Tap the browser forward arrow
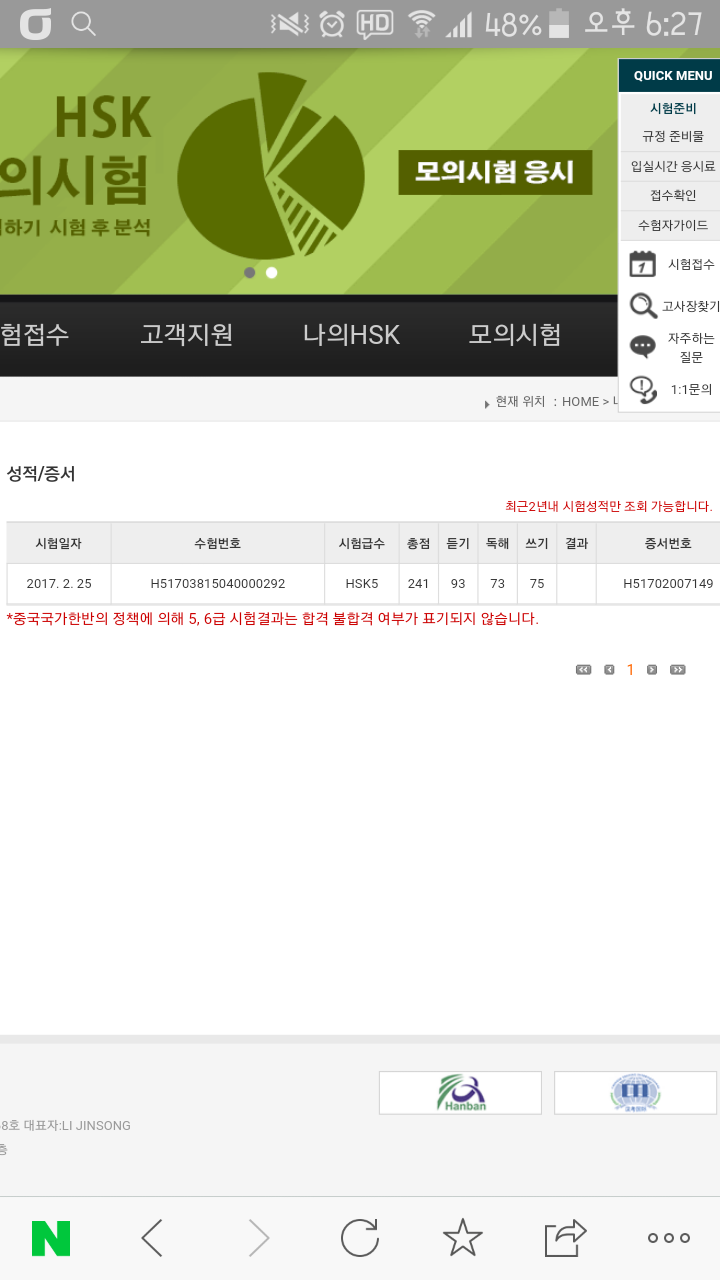 259,1238
